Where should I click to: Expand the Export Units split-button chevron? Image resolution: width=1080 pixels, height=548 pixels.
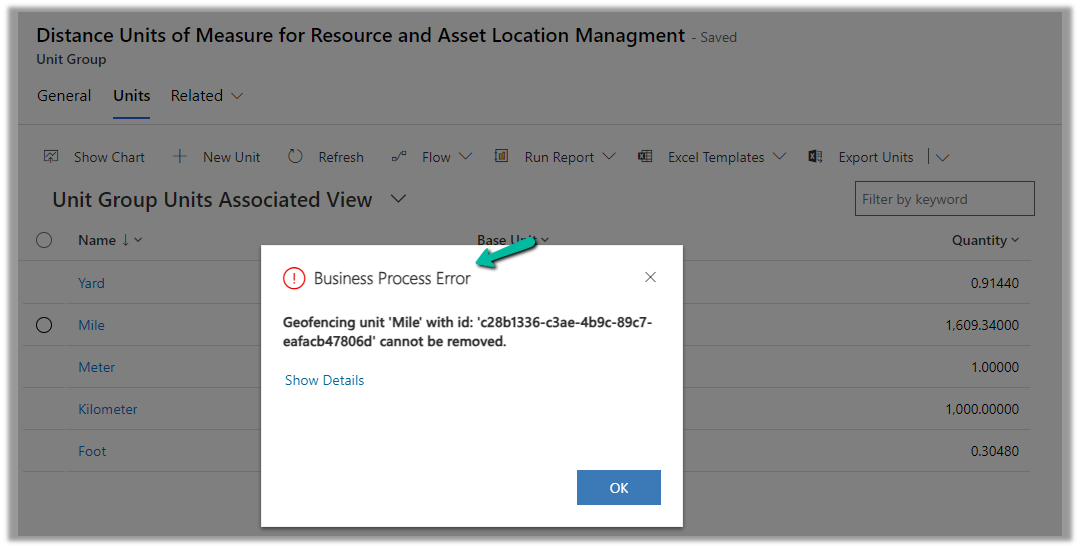(942, 157)
